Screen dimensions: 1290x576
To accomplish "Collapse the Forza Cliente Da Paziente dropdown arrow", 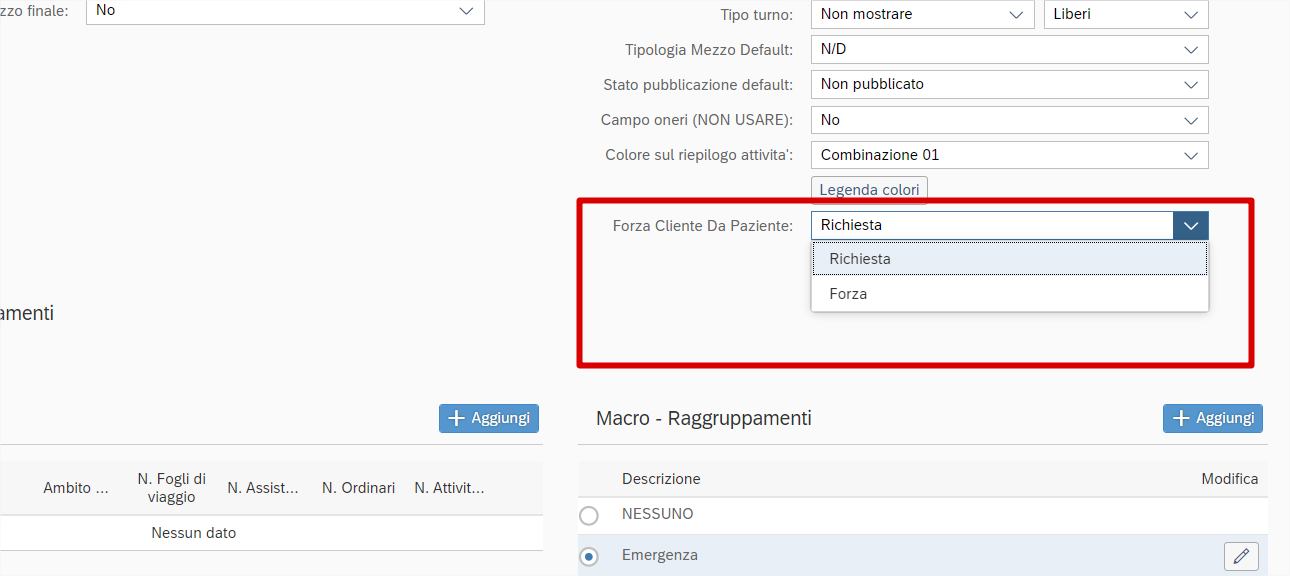I will click(1190, 226).
